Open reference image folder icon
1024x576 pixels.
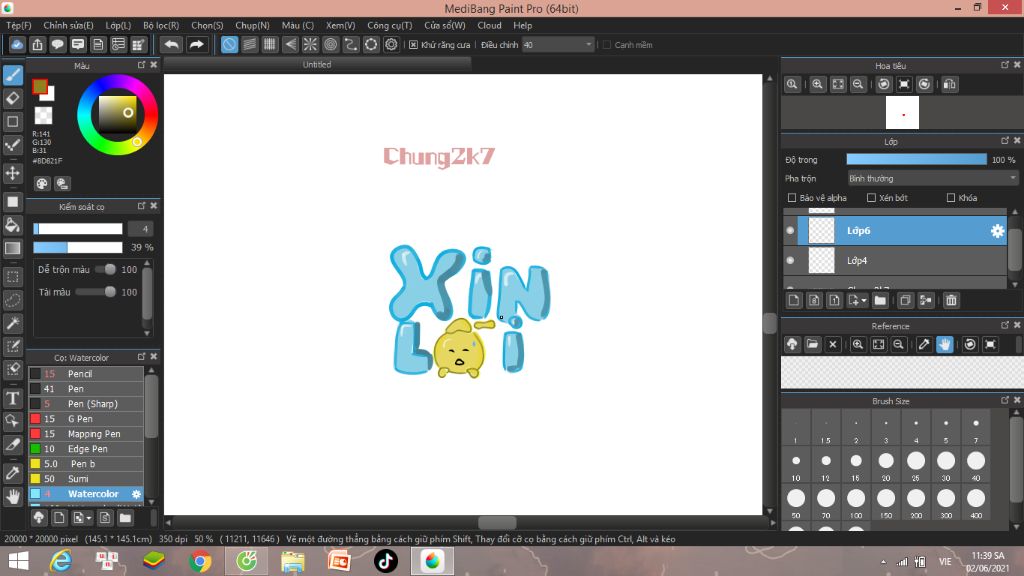point(812,344)
